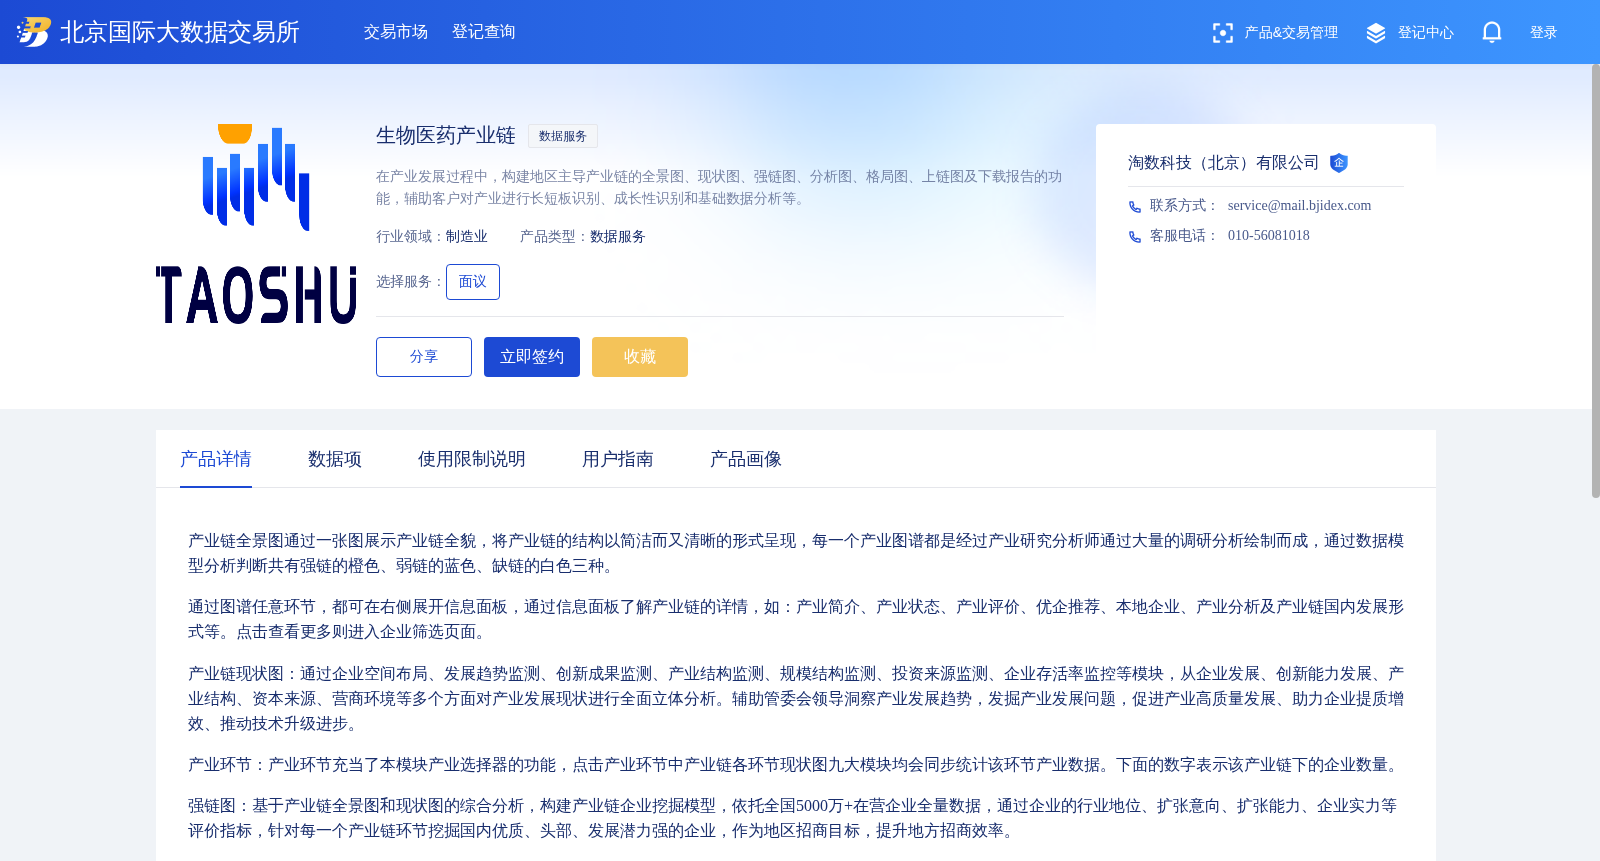Click the paragraph starting 强链图

[796, 818]
